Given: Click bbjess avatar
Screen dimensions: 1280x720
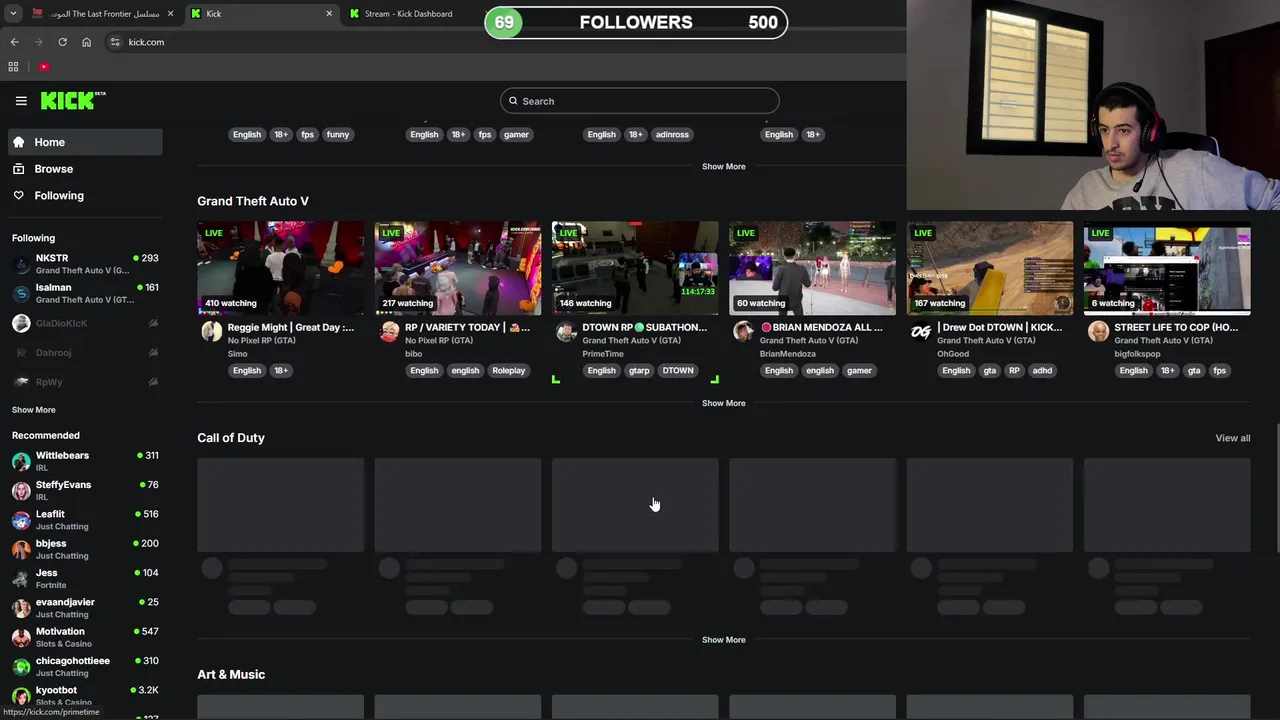Looking at the screenshot, I should pyautogui.click(x=21, y=550).
